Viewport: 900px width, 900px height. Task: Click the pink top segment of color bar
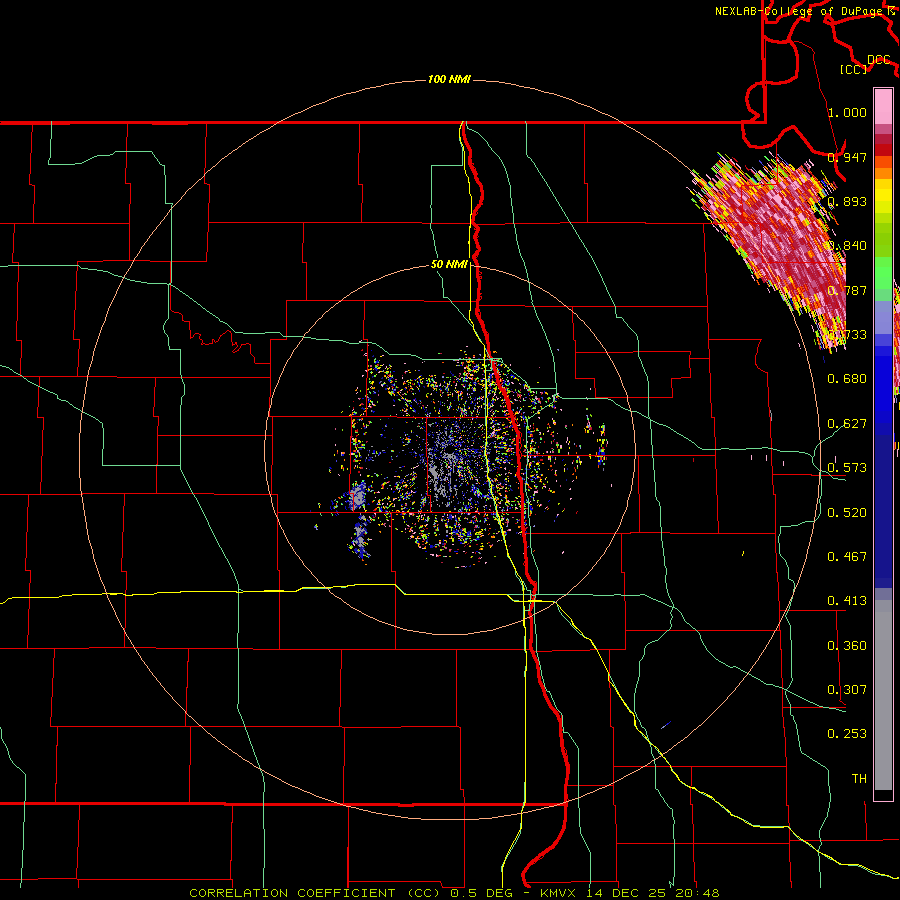[x=883, y=106]
